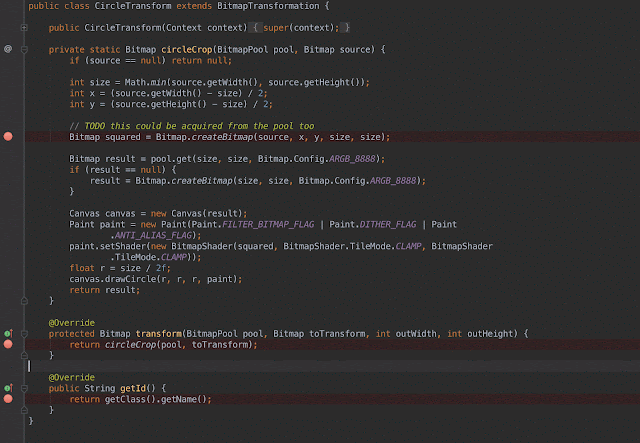Screen dimensions: 640x443
Task: Click the recursive-call gutter icon beside circleCrop
Action: click(8, 49)
